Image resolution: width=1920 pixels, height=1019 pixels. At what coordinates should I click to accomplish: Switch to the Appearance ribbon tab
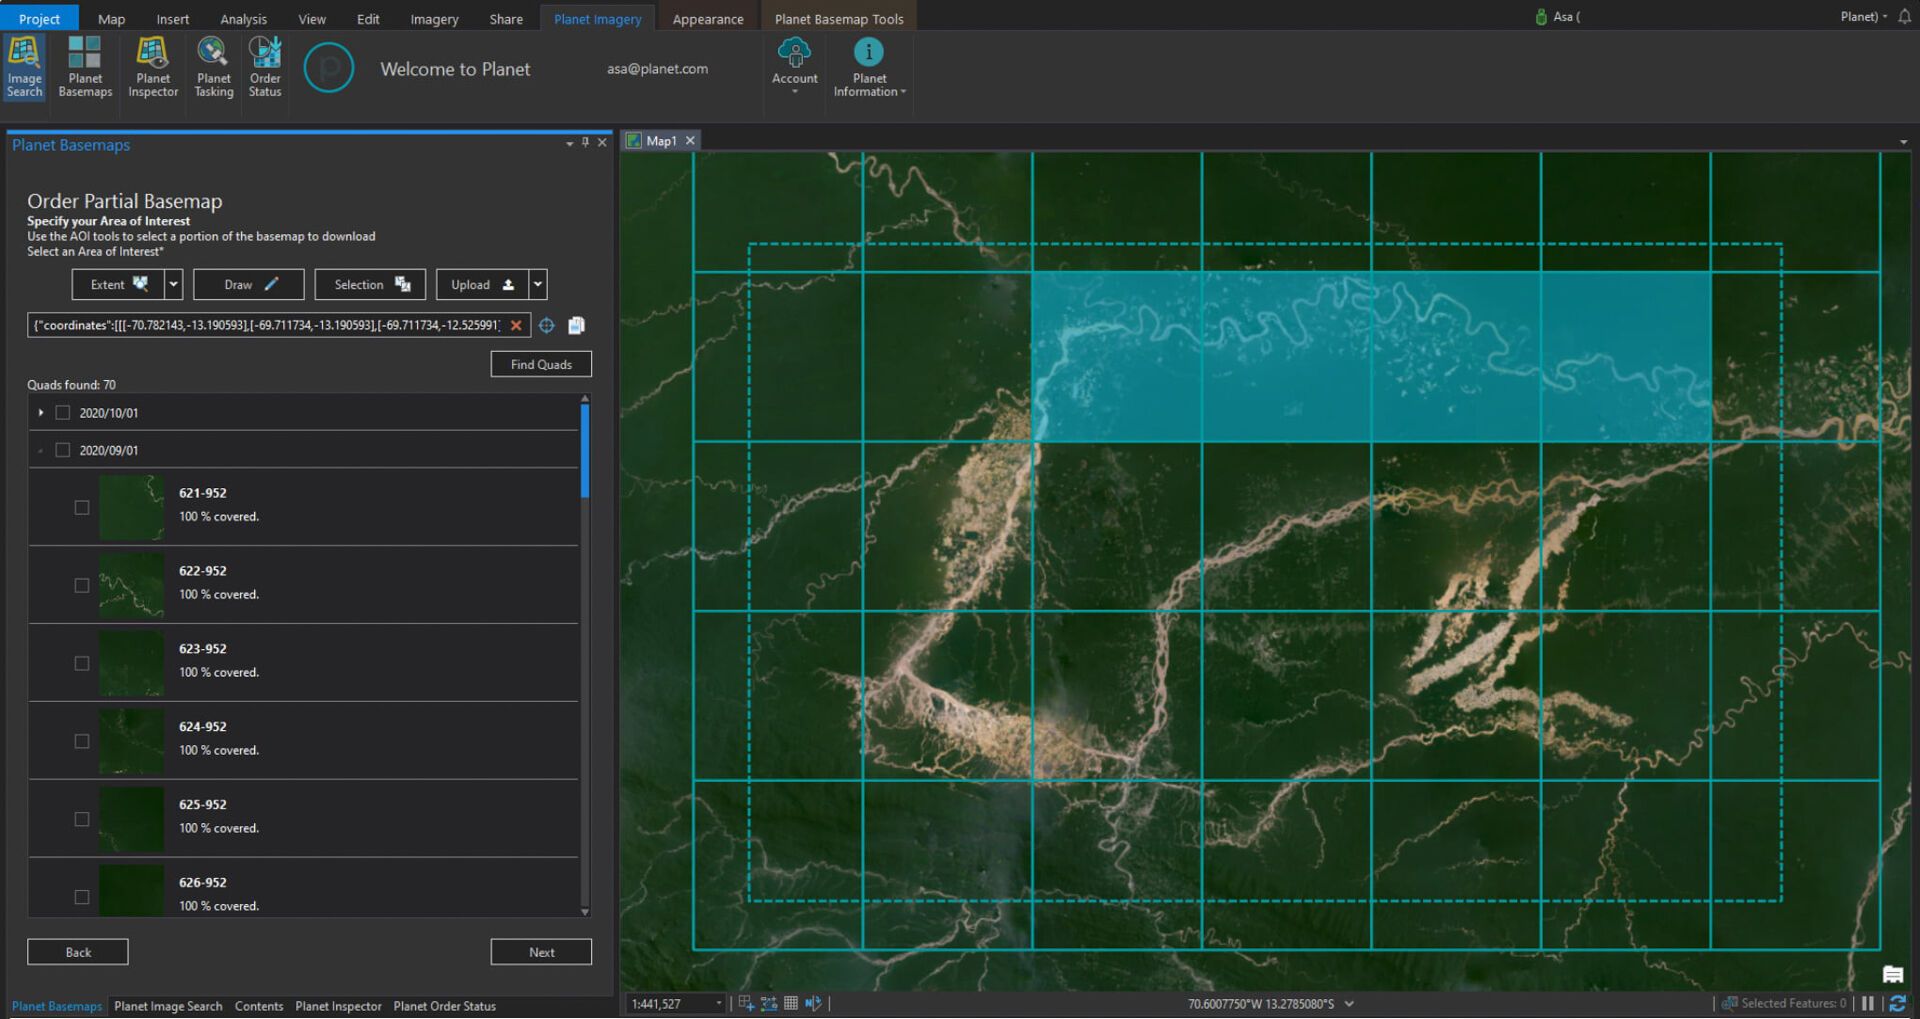(x=708, y=19)
